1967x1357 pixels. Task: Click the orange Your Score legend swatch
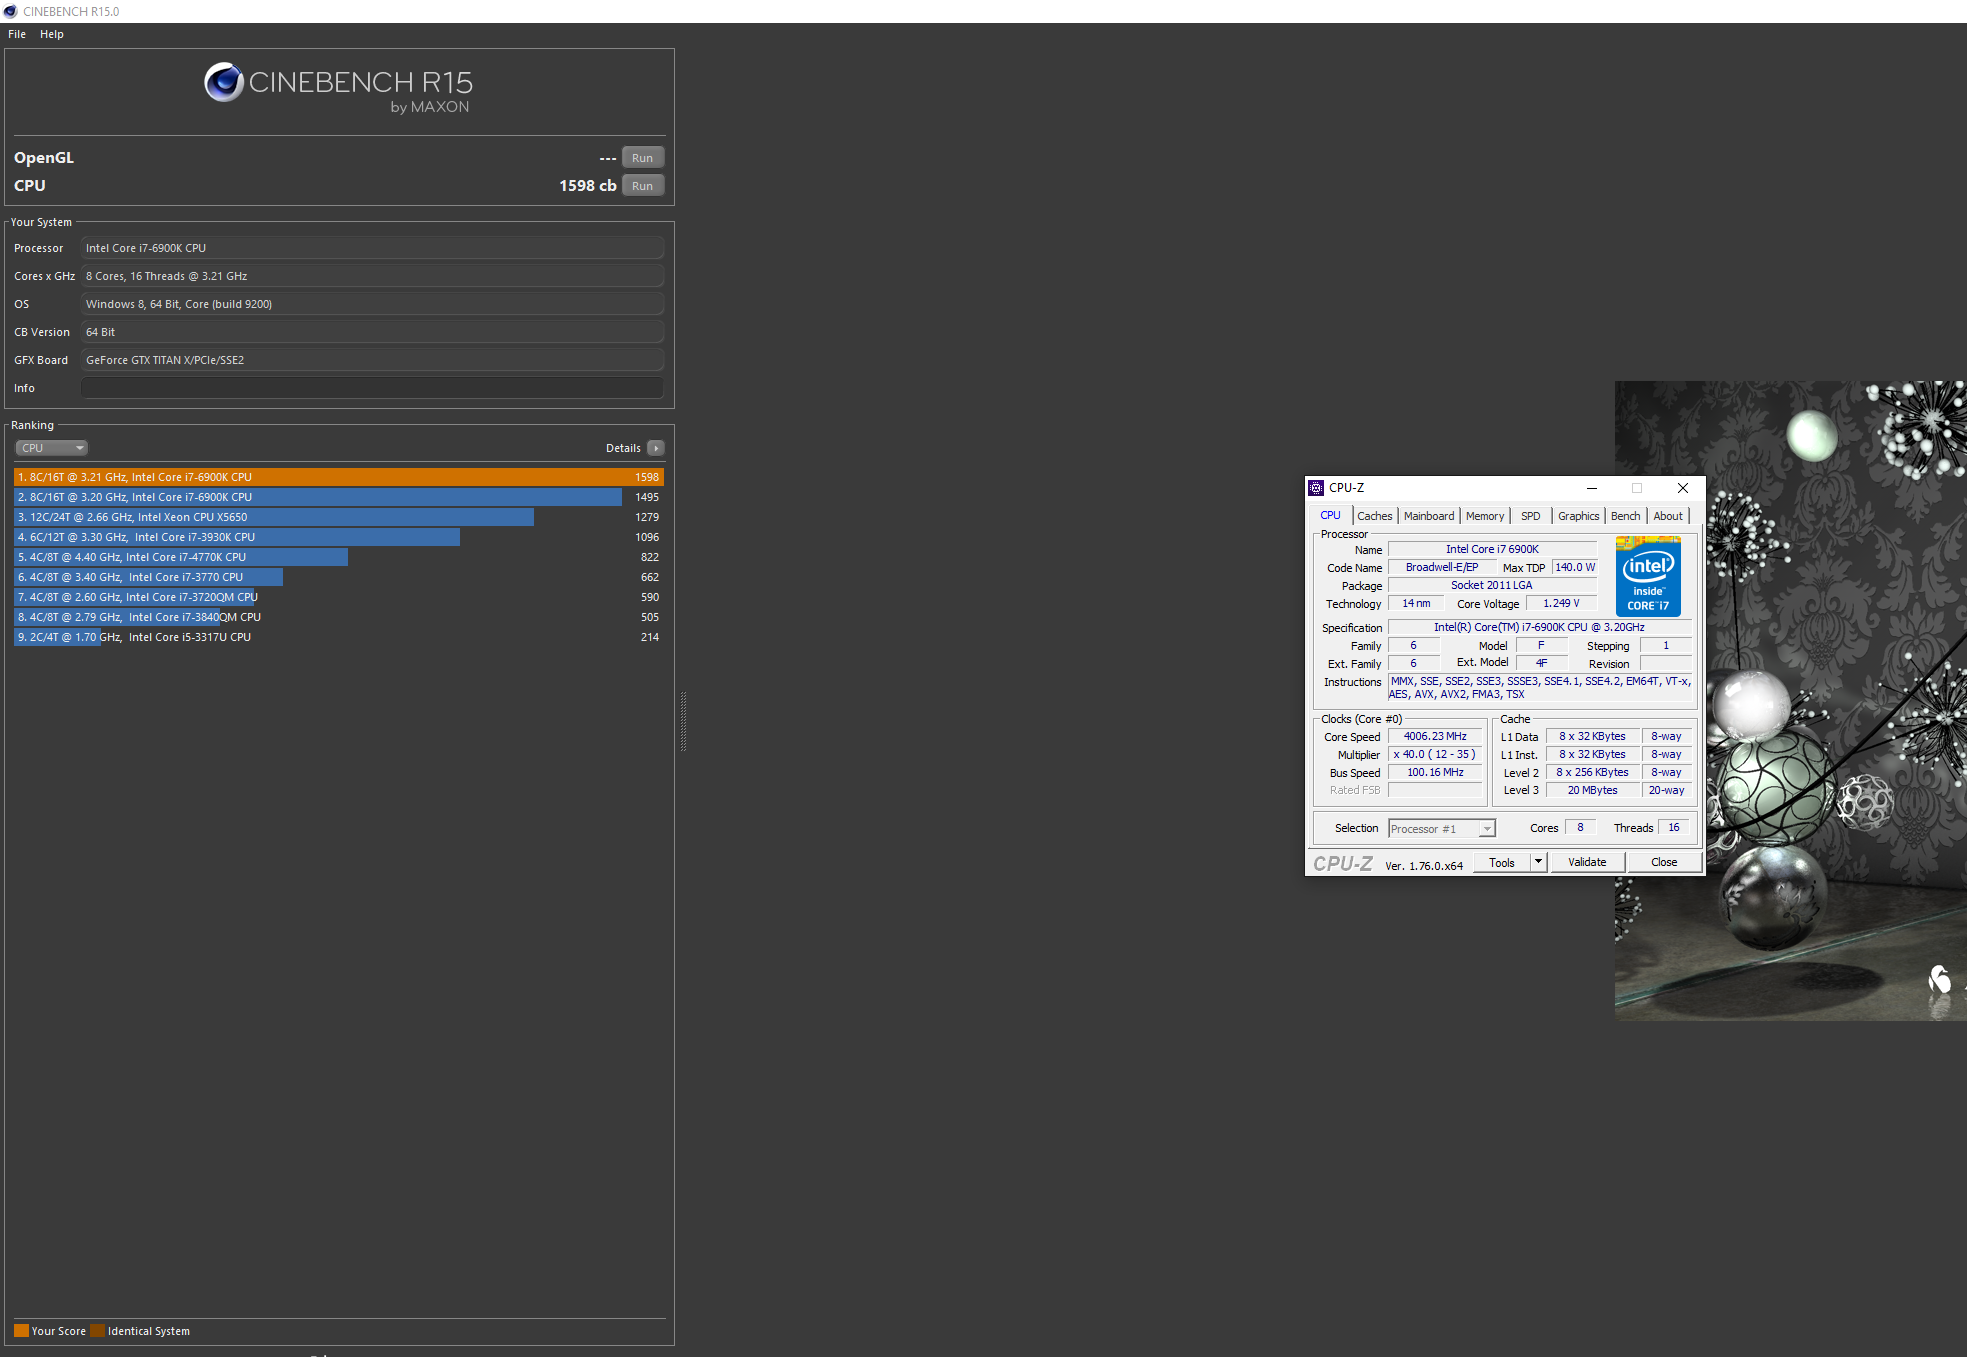click(21, 1331)
